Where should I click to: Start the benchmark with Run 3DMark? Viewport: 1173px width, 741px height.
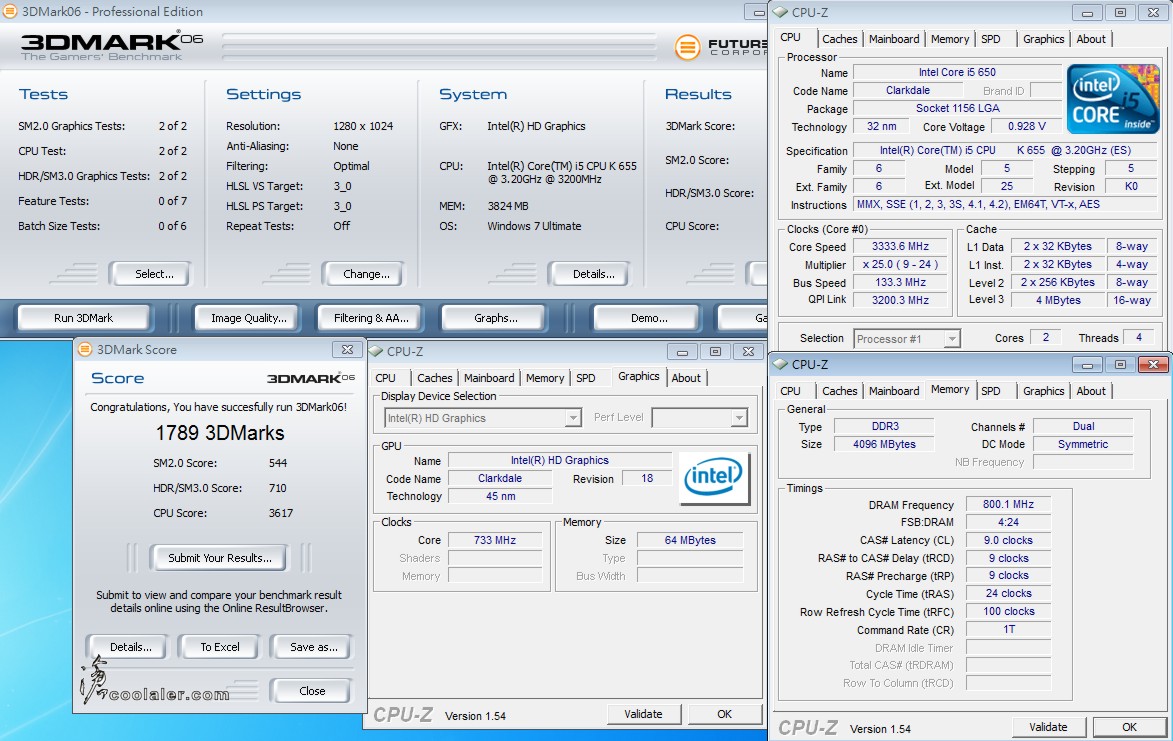[x=83, y=318]
